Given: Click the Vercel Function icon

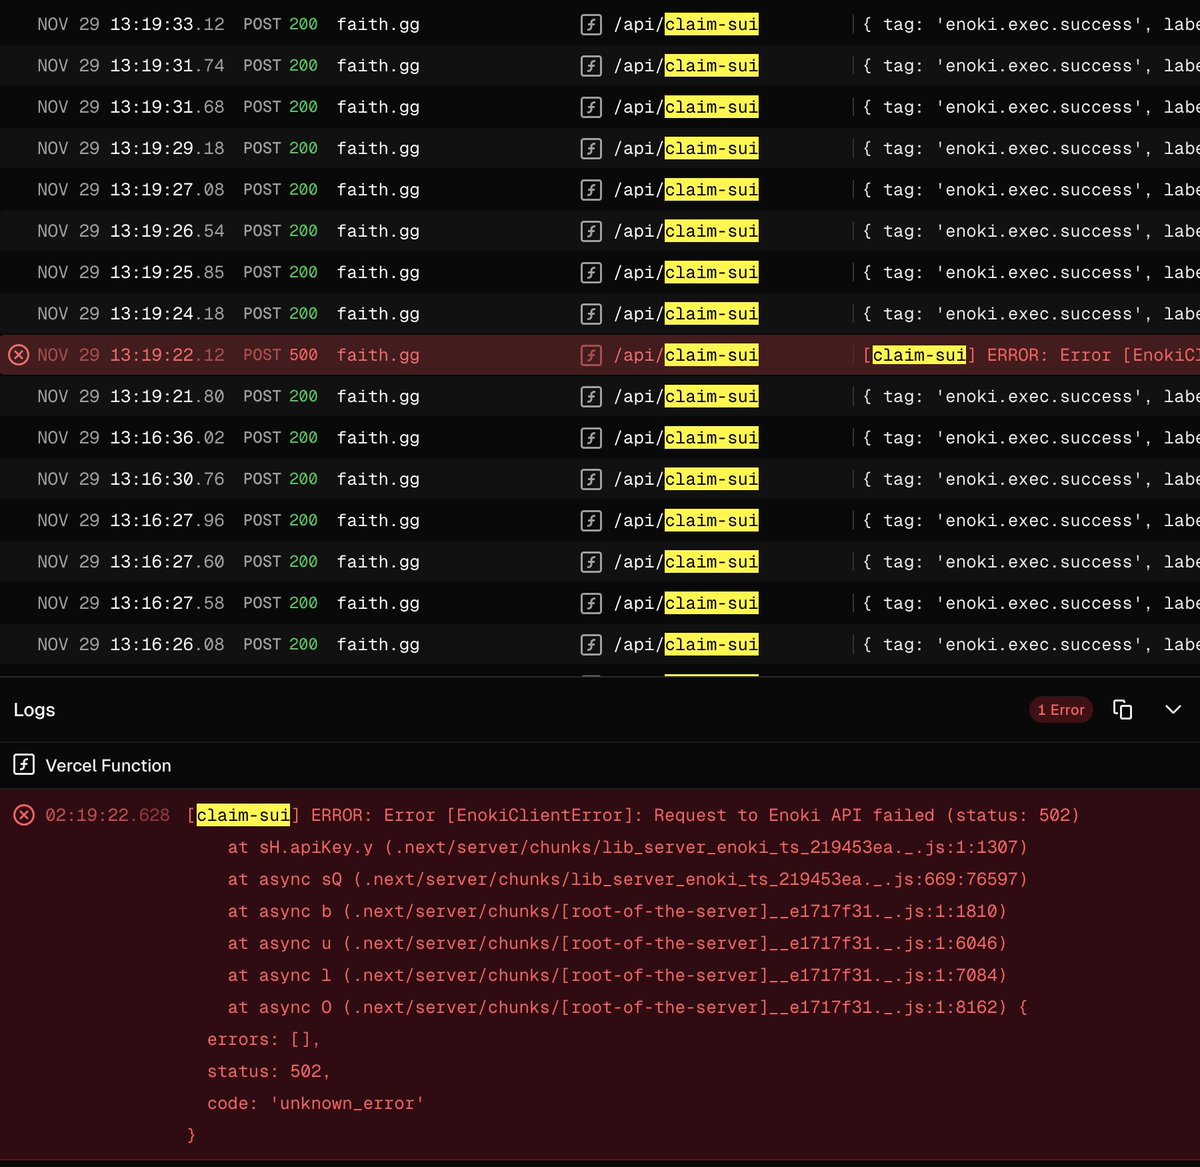Looking at the screenshot, I should pos(24,765).
